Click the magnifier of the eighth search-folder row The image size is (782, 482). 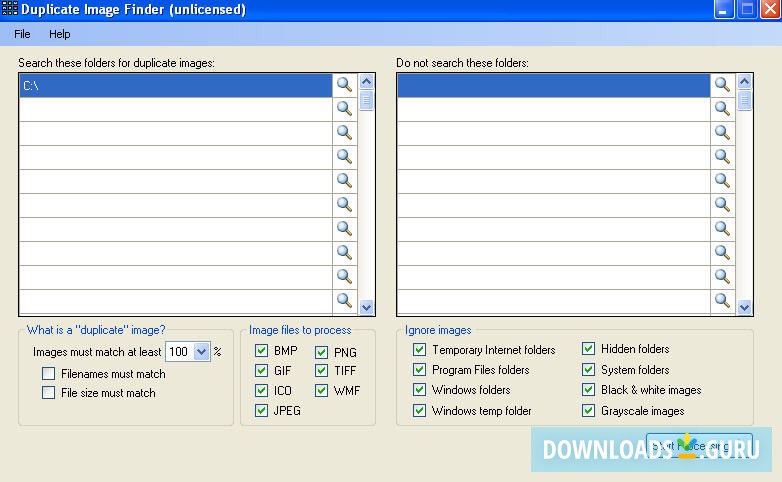pos(345,252)
